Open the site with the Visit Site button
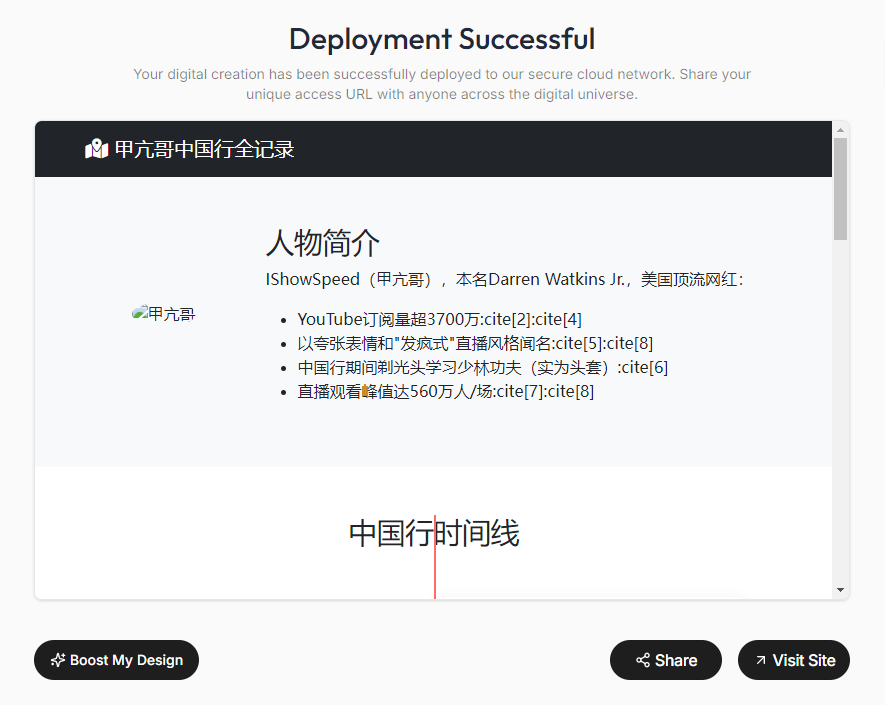The image size is (885, 705). point(794,660)
